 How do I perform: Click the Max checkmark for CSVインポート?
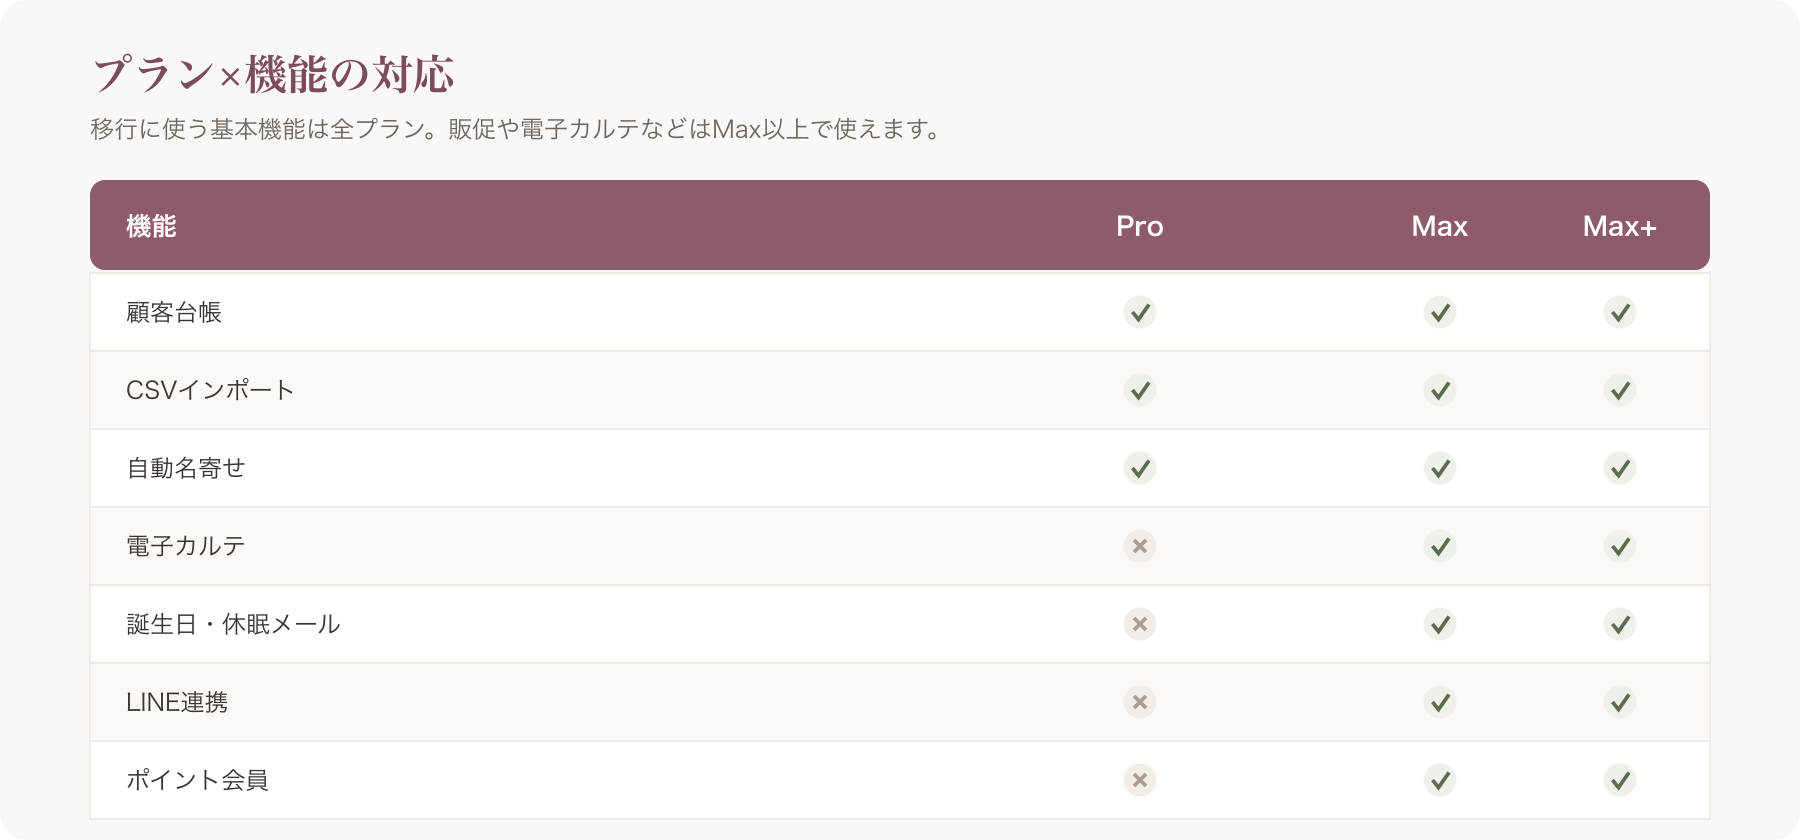pyautogui.click(x=1440, y=390)
